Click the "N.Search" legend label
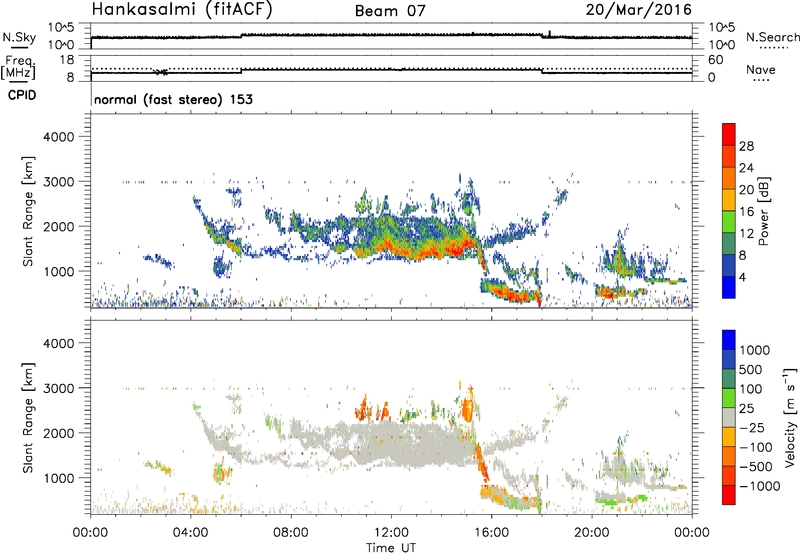 tap(772, 37)
